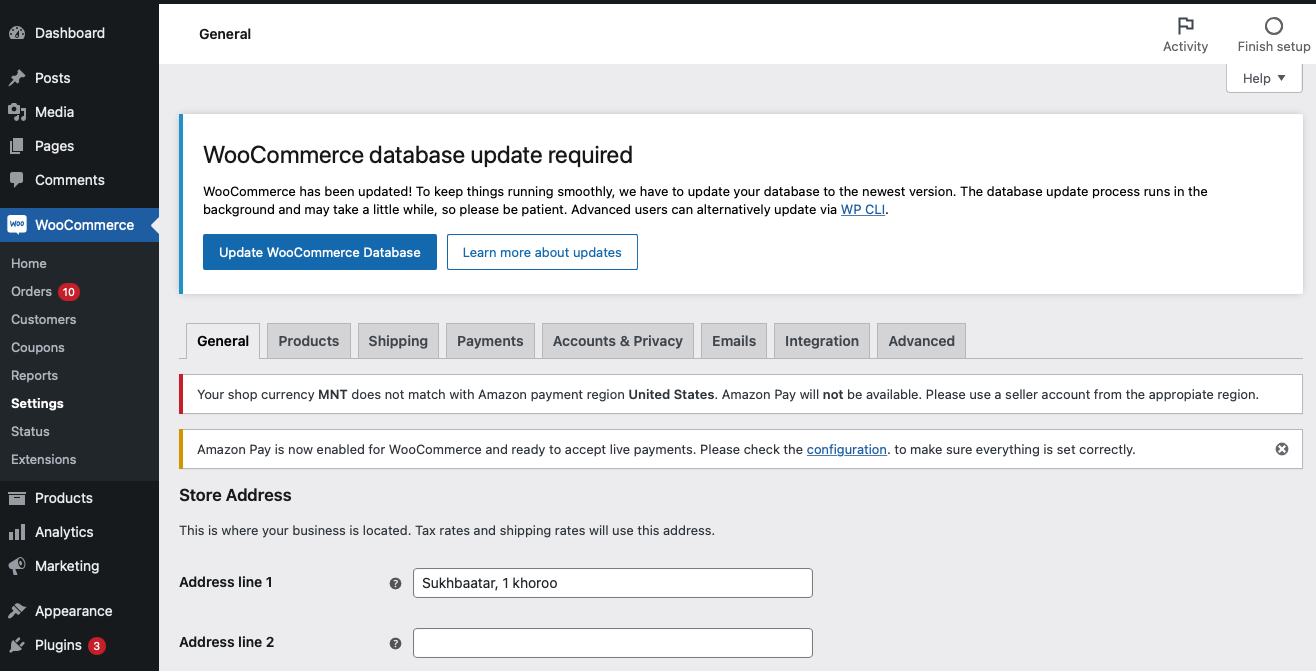Click the red Plugins update badge
The image size is (1316, 671).
(97, 646)
